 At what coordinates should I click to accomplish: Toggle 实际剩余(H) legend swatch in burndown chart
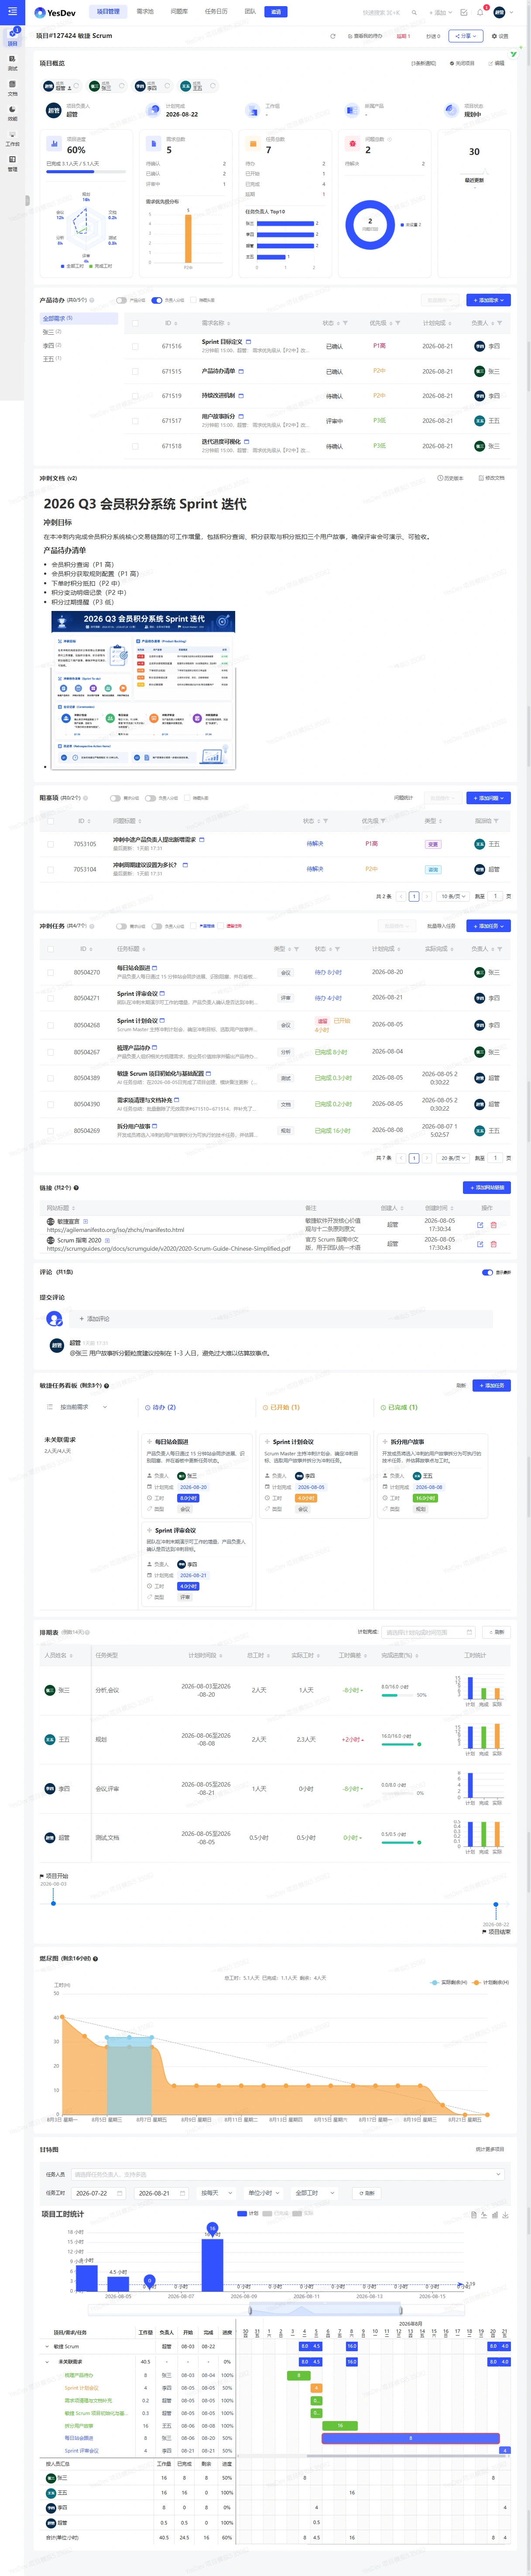(x=435, y=1982)
